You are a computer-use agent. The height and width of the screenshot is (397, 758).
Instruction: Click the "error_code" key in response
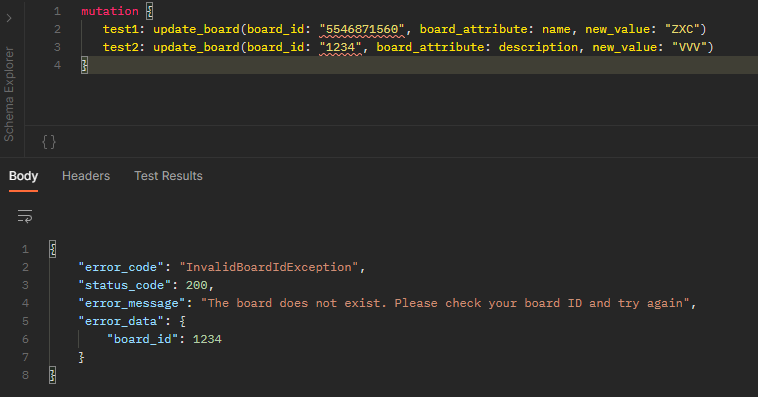tap(121, 267)
